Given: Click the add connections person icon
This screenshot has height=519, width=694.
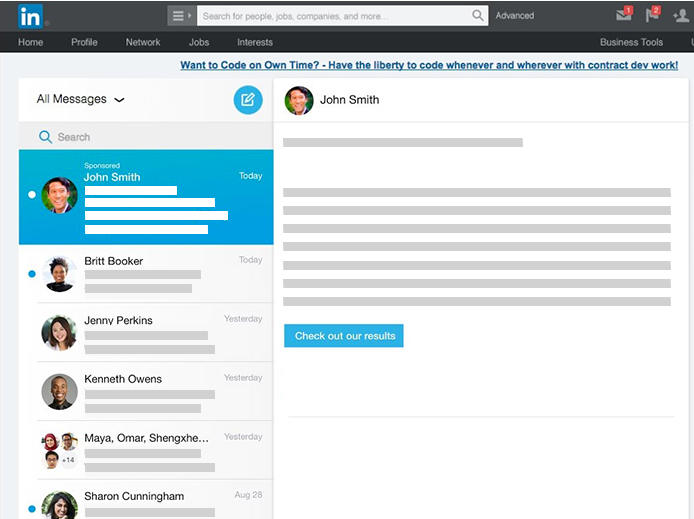Looking at the screenshot, I should click(x=681, y=16).
